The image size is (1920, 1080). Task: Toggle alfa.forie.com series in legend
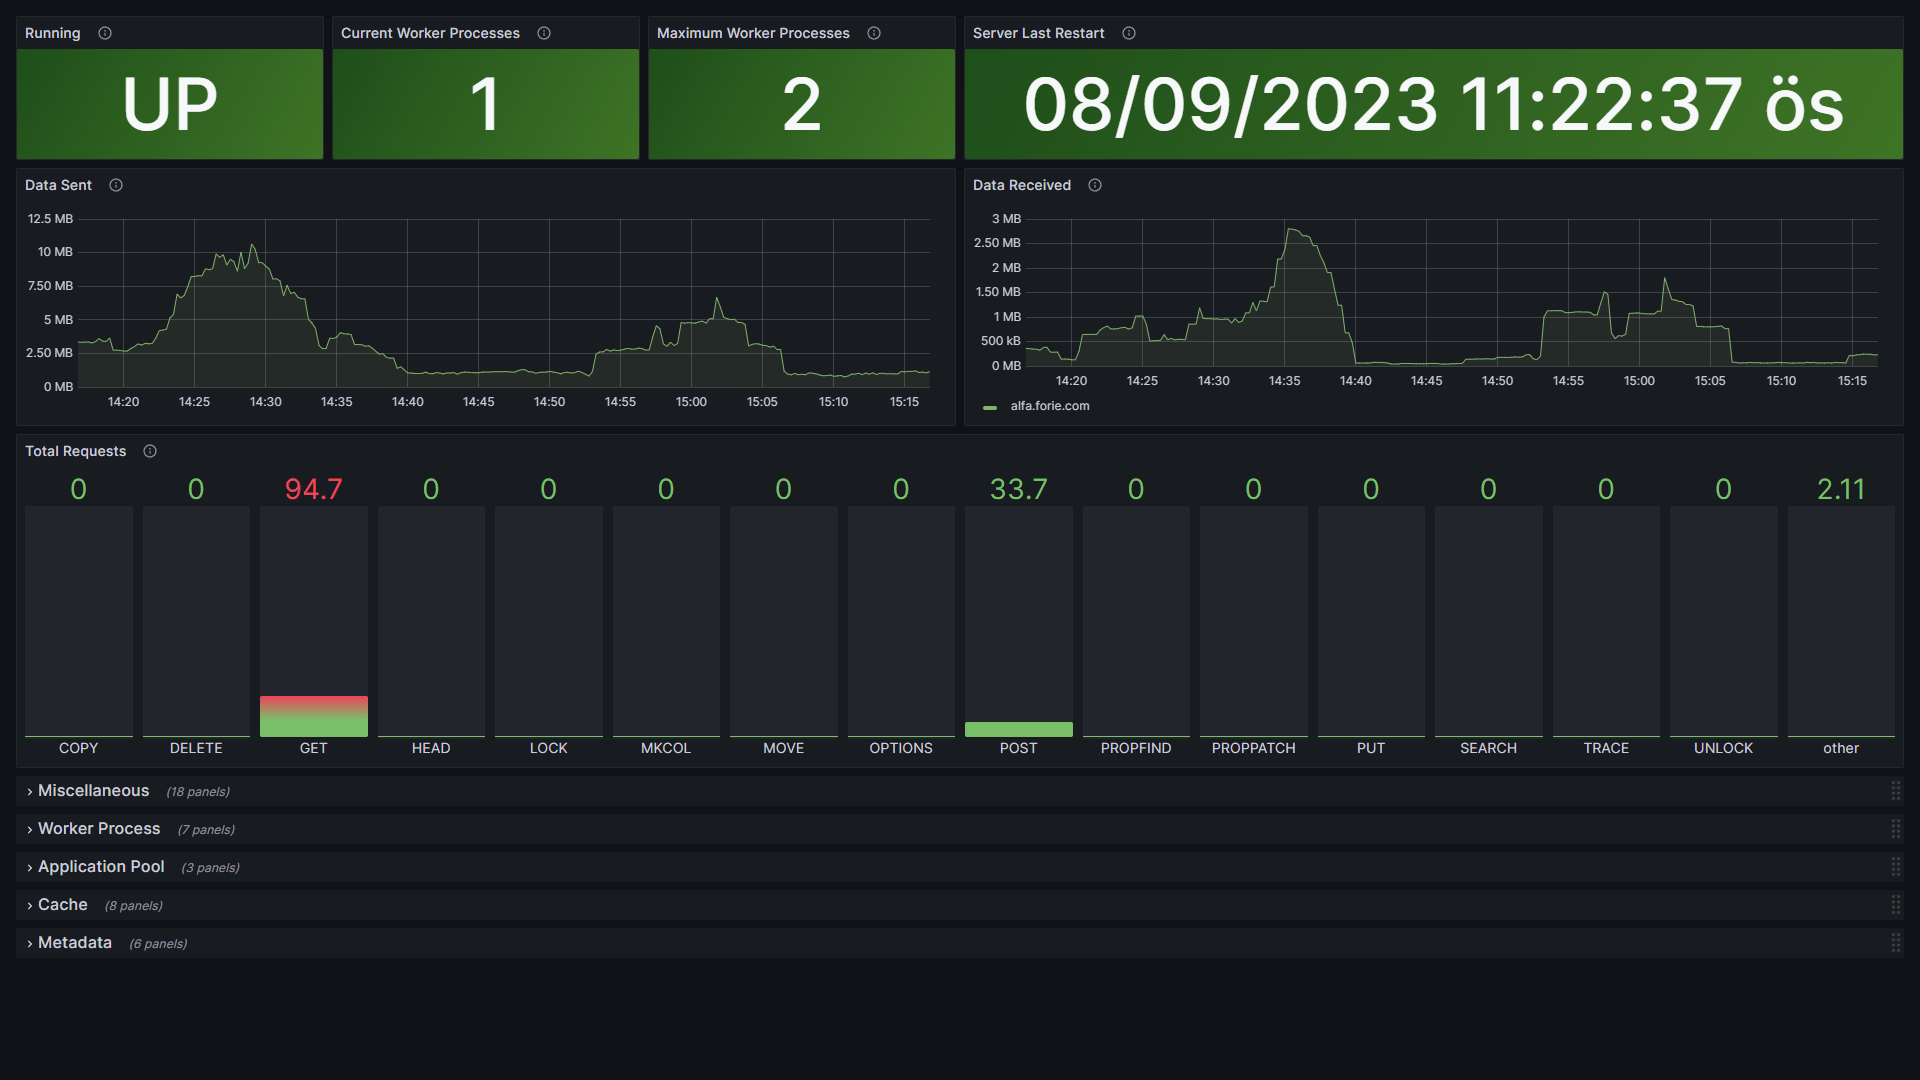(1049, 406)
